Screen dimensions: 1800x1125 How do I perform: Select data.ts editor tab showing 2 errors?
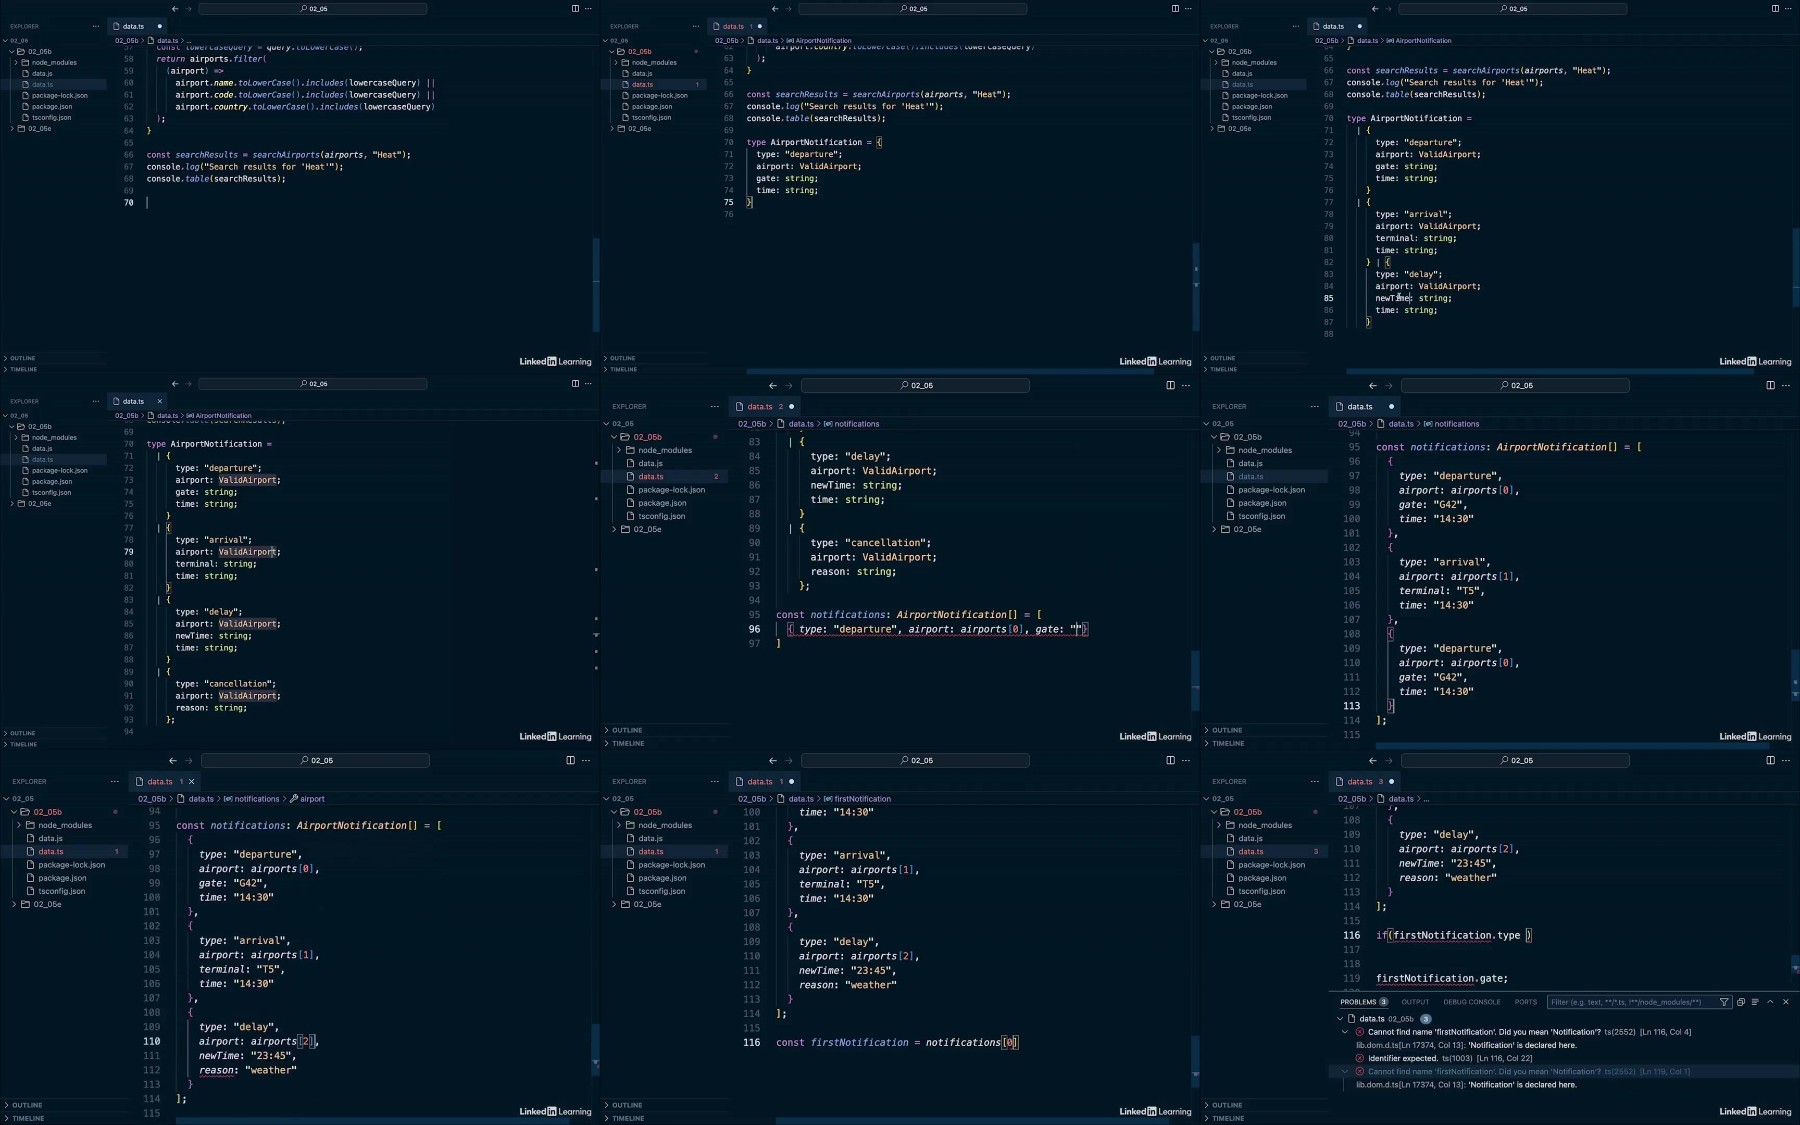point(765,406)
